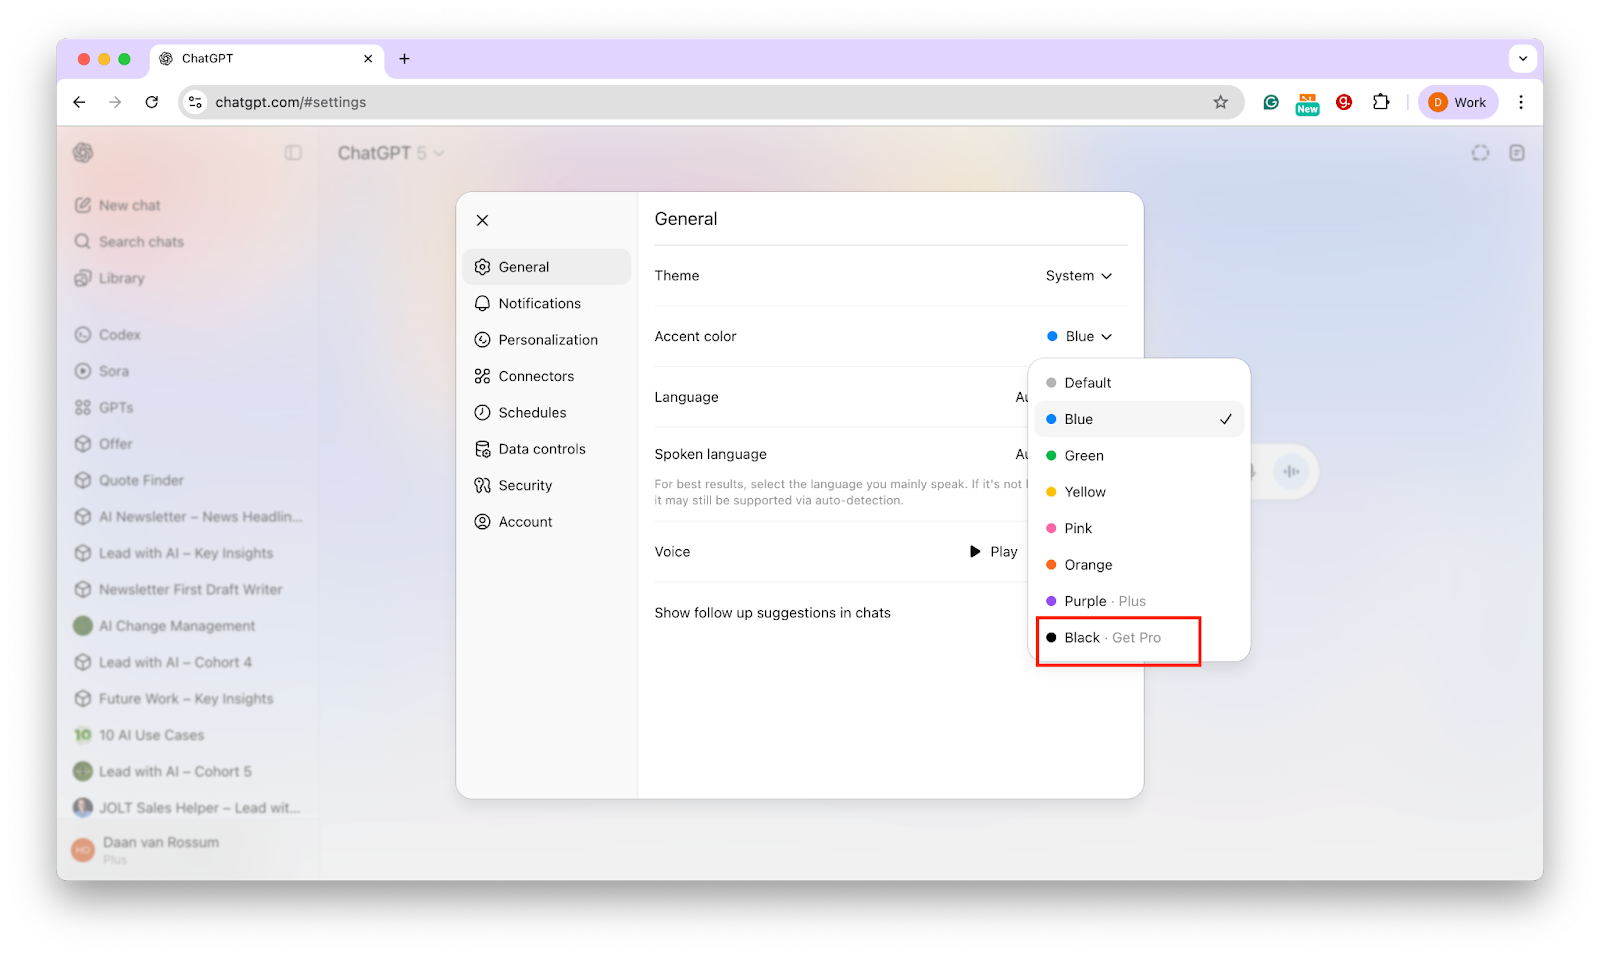Open the Theme System dropdown
Image resolution: width=1600 pixels, height=955 pixels.
coord(1078,276)
